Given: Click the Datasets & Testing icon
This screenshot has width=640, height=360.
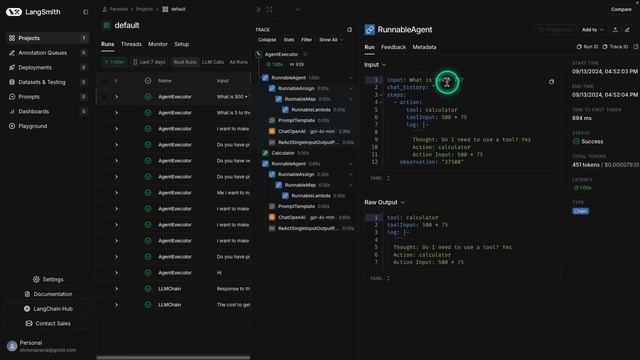Looking at the screenshot, I should (12, 82).
